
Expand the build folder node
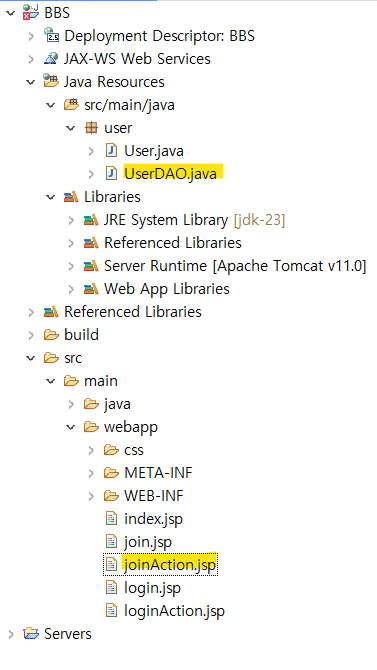pyautogui.click(x=31, y=335)
